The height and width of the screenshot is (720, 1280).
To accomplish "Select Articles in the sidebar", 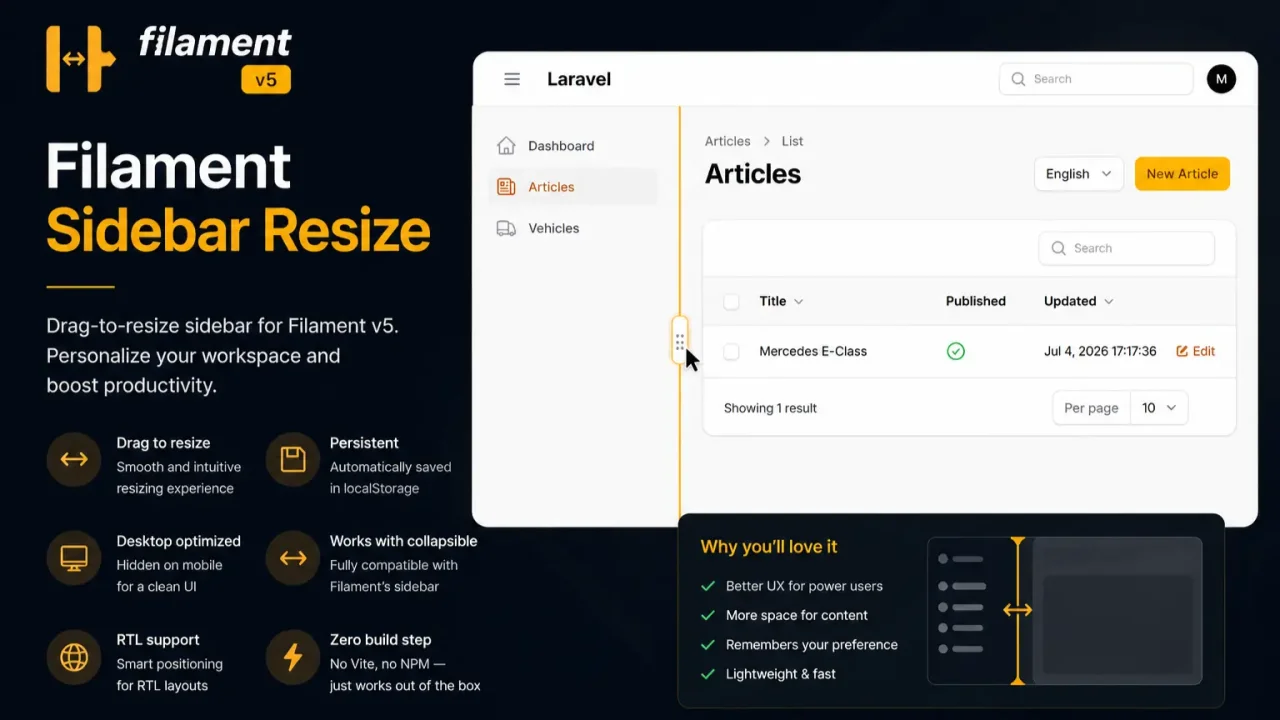I will pos(574,187).
